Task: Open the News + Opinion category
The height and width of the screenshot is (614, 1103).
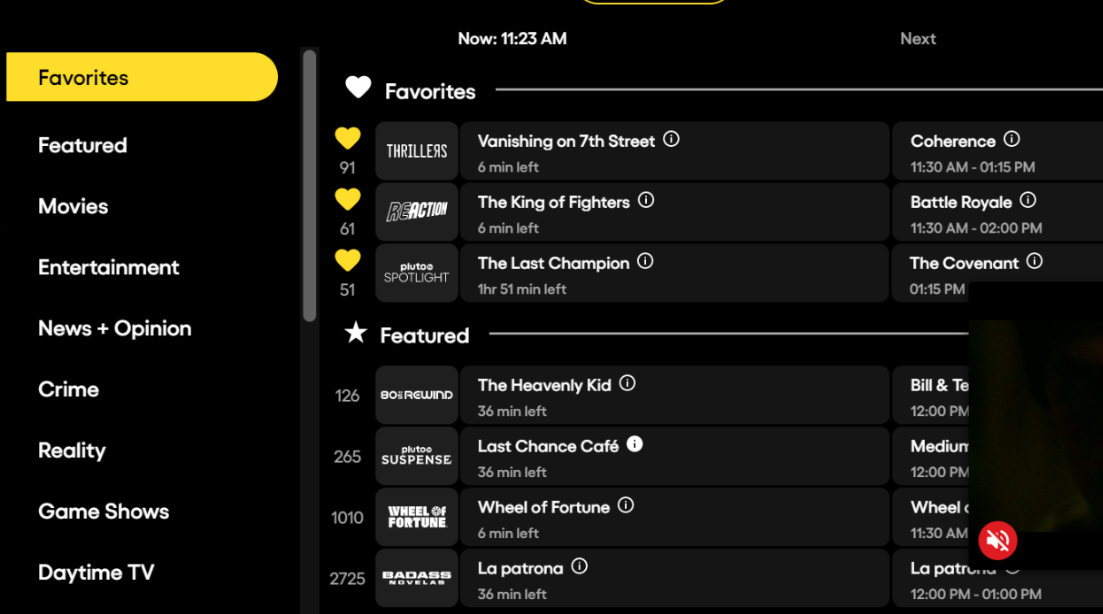Action: pyautogui.click(x=115, y=329)
